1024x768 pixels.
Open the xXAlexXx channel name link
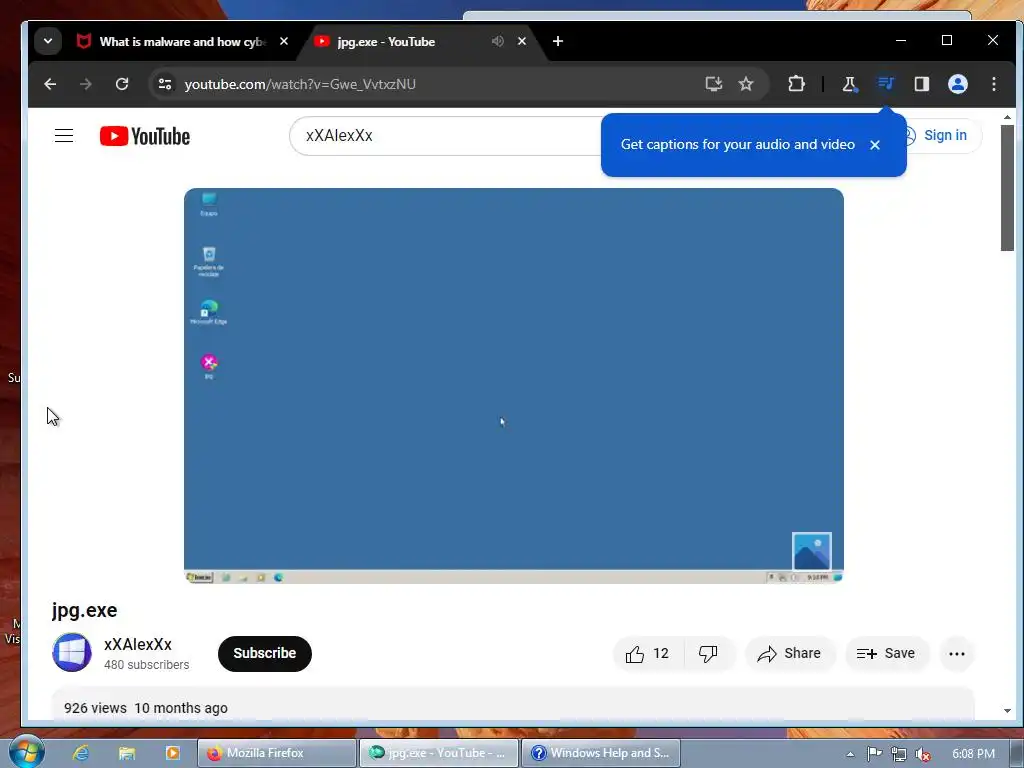[x=138, y=645]
